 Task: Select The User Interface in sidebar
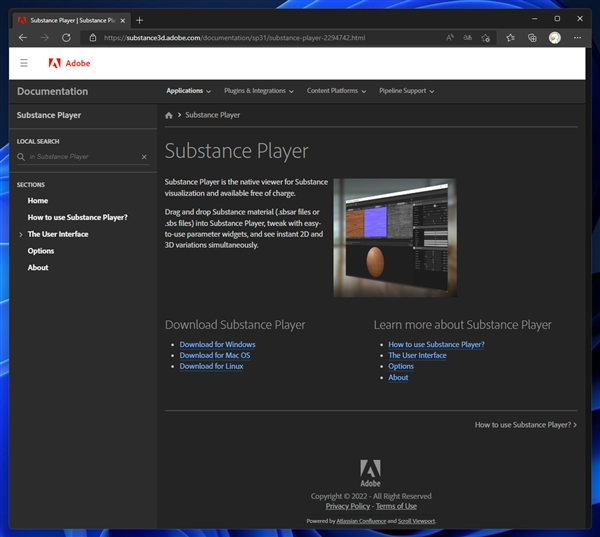(x=58, y=234)
